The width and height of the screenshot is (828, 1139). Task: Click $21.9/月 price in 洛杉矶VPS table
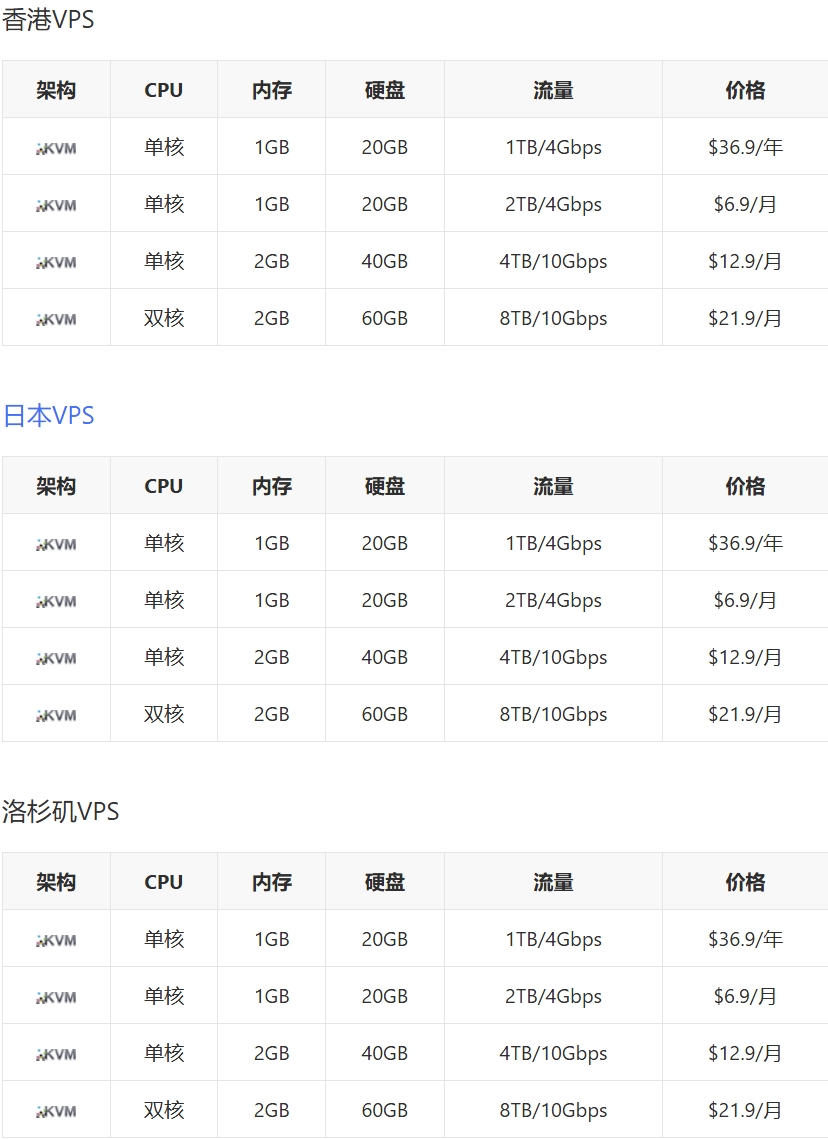tap(745, 1110)
